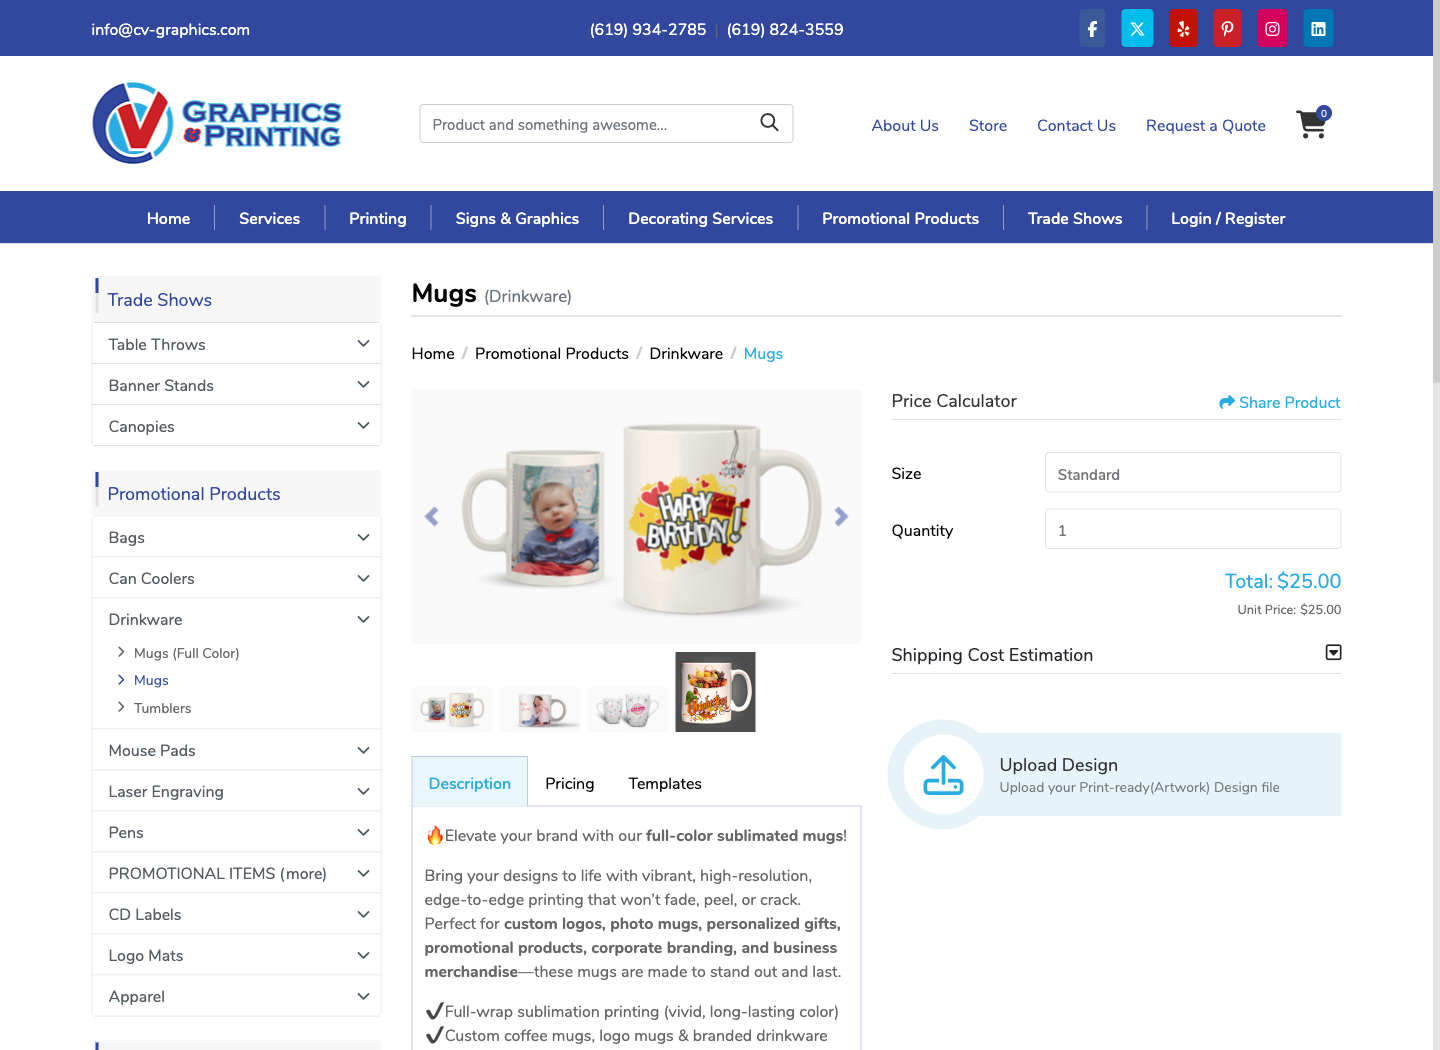
Task: Go to Request a Quote
Action: pos(1206,125)
